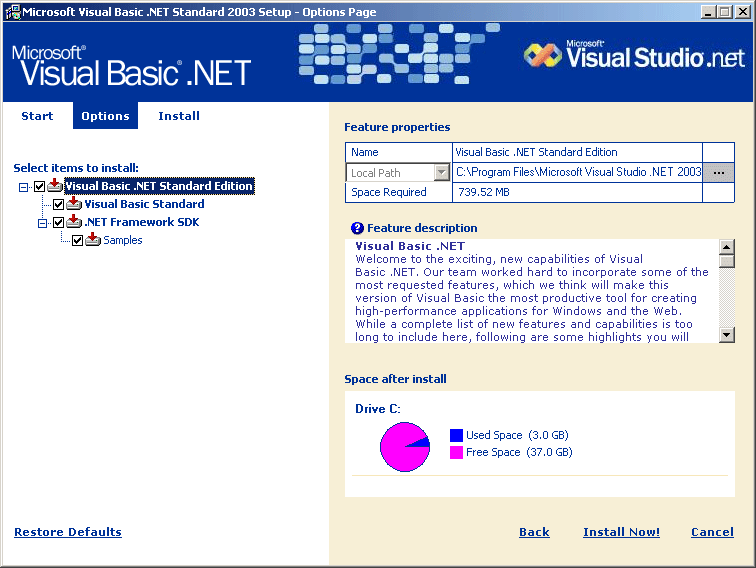Screen dimensions: 756x568
Task: Toggle the Samples checkbox
Action: pos(78,240)
